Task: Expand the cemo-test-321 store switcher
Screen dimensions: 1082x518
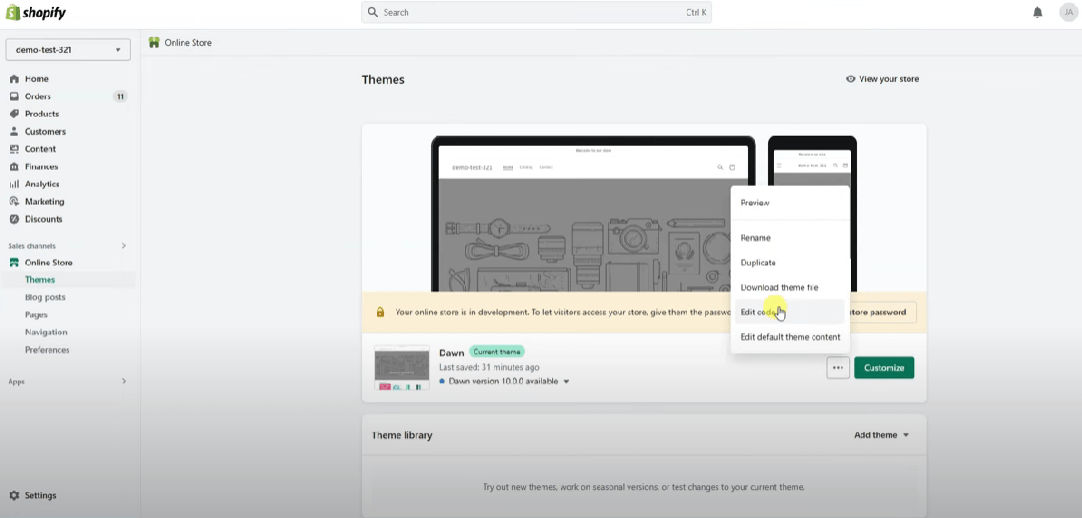Action: pos(68,49)
